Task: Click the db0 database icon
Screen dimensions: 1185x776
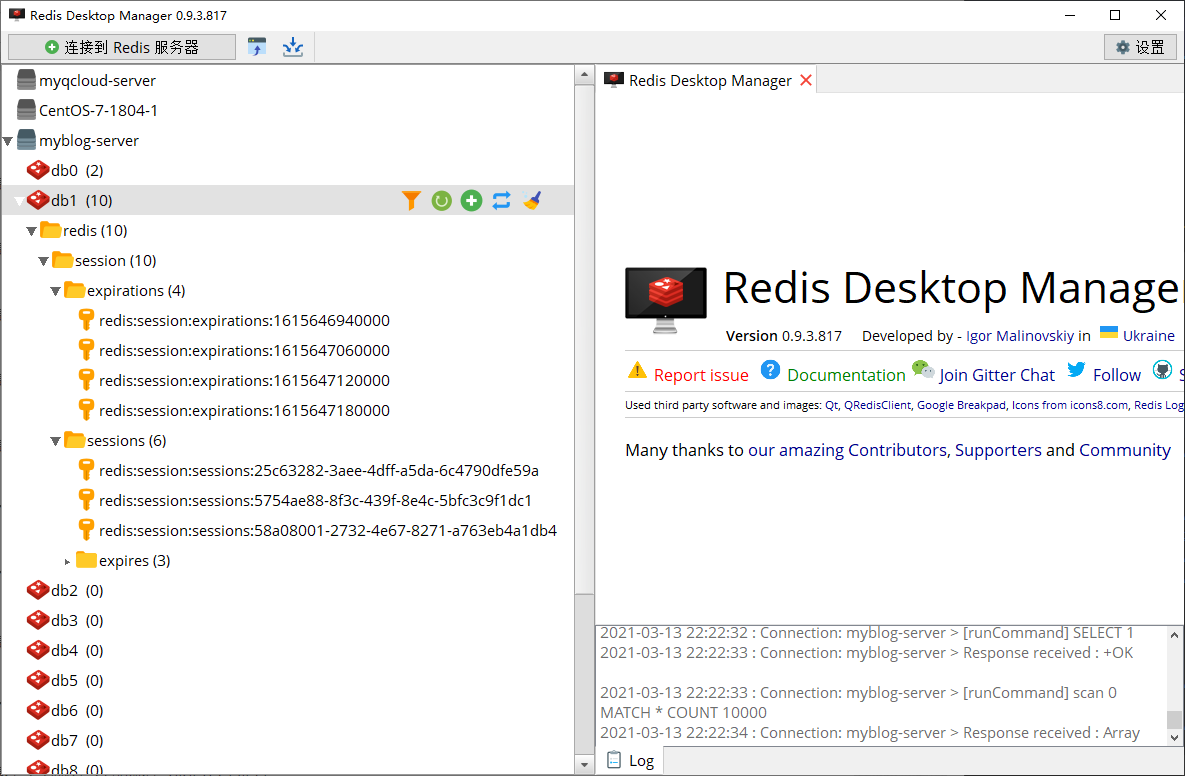Action: point(38,170)
